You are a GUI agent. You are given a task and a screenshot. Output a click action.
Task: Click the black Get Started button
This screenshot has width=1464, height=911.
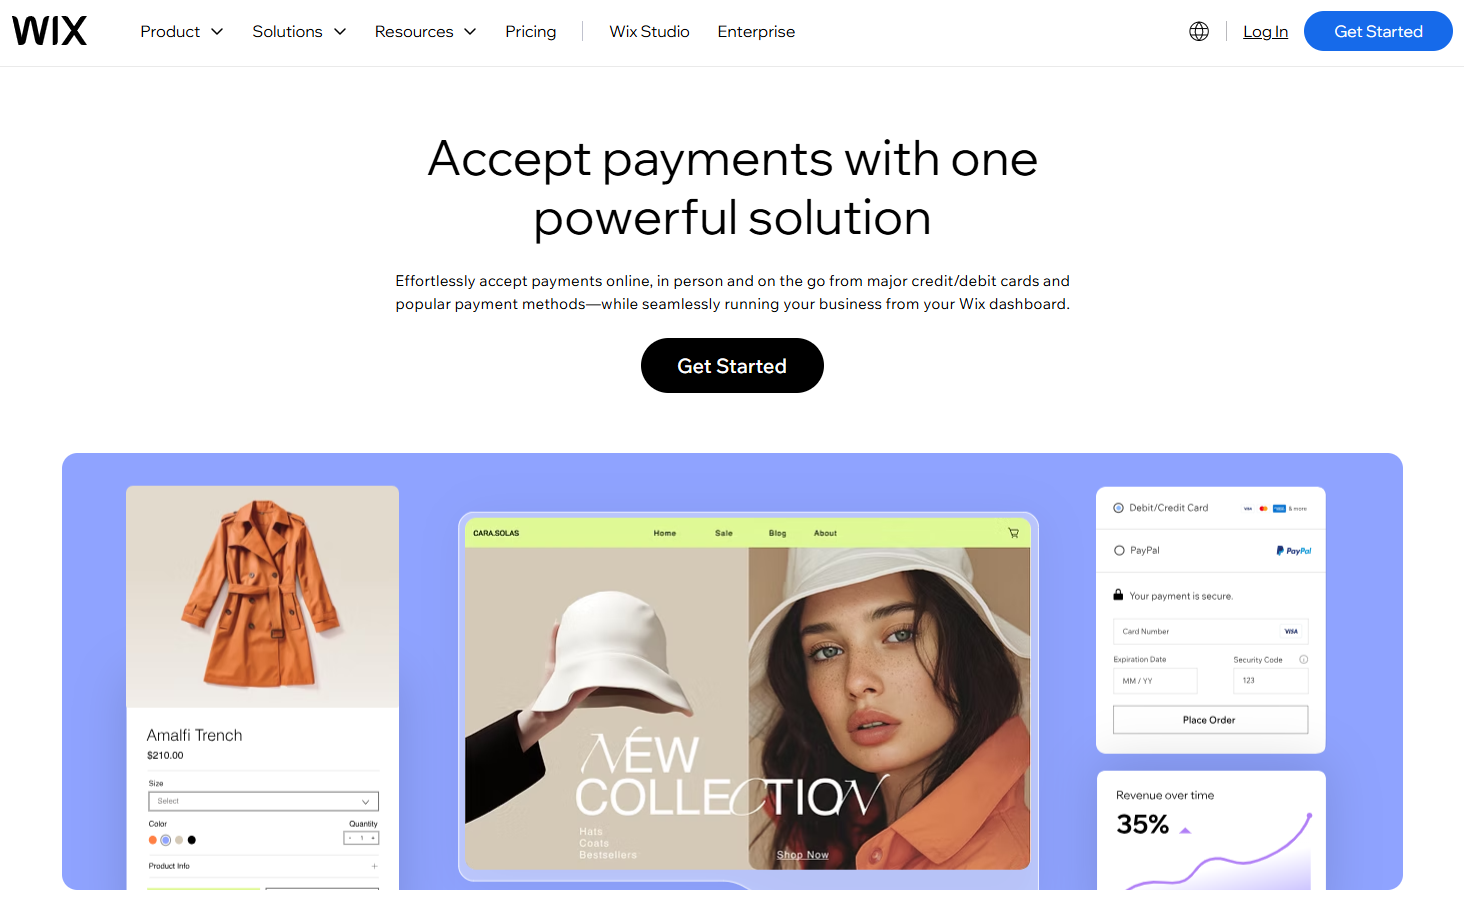(732, 366)
